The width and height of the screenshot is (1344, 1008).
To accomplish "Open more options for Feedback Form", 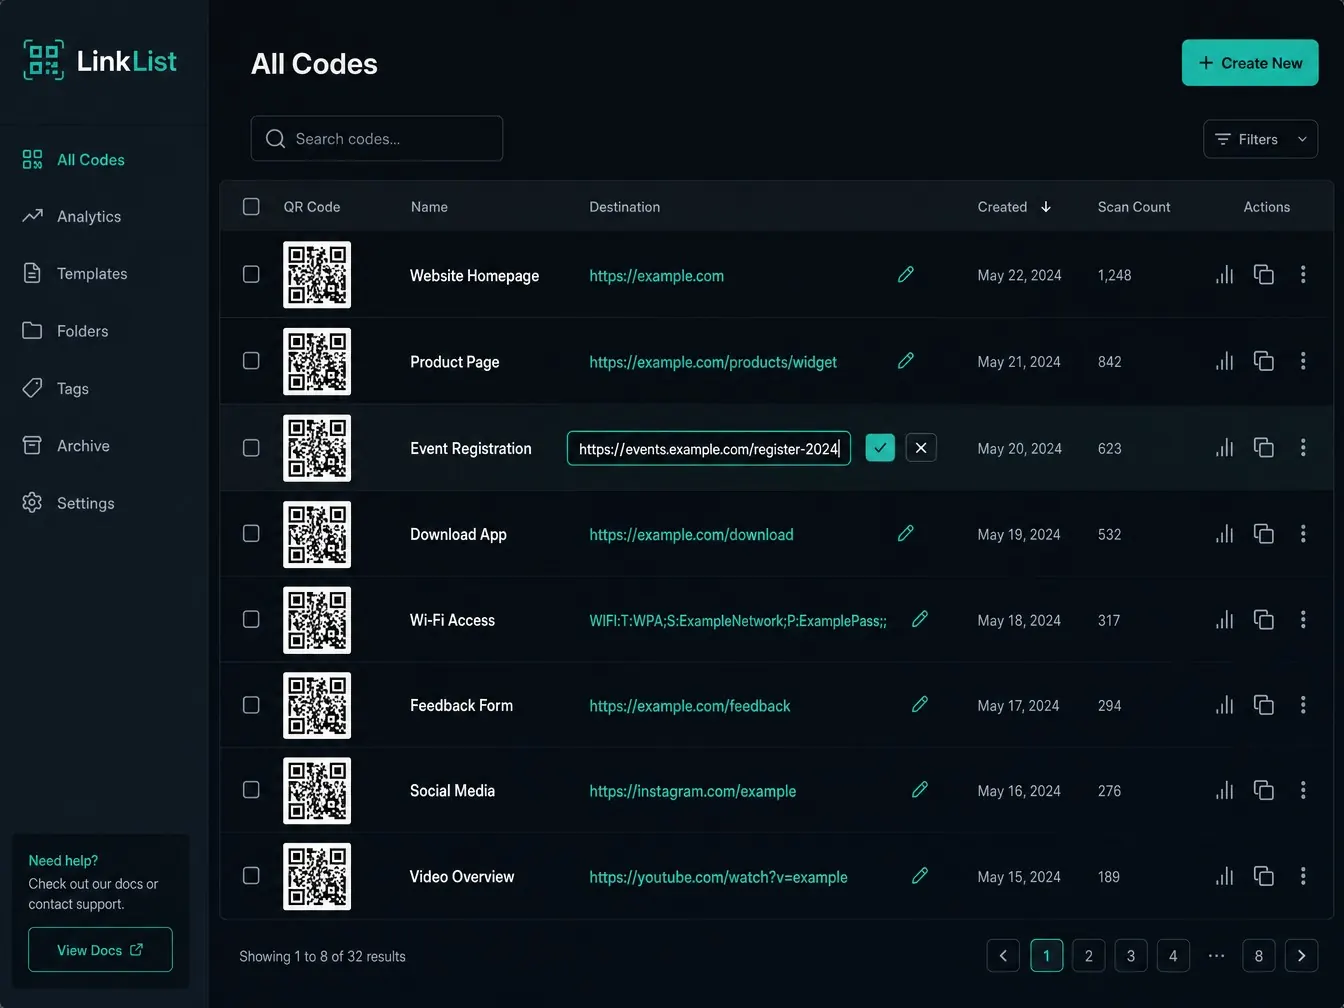I will coord(1303,704).
